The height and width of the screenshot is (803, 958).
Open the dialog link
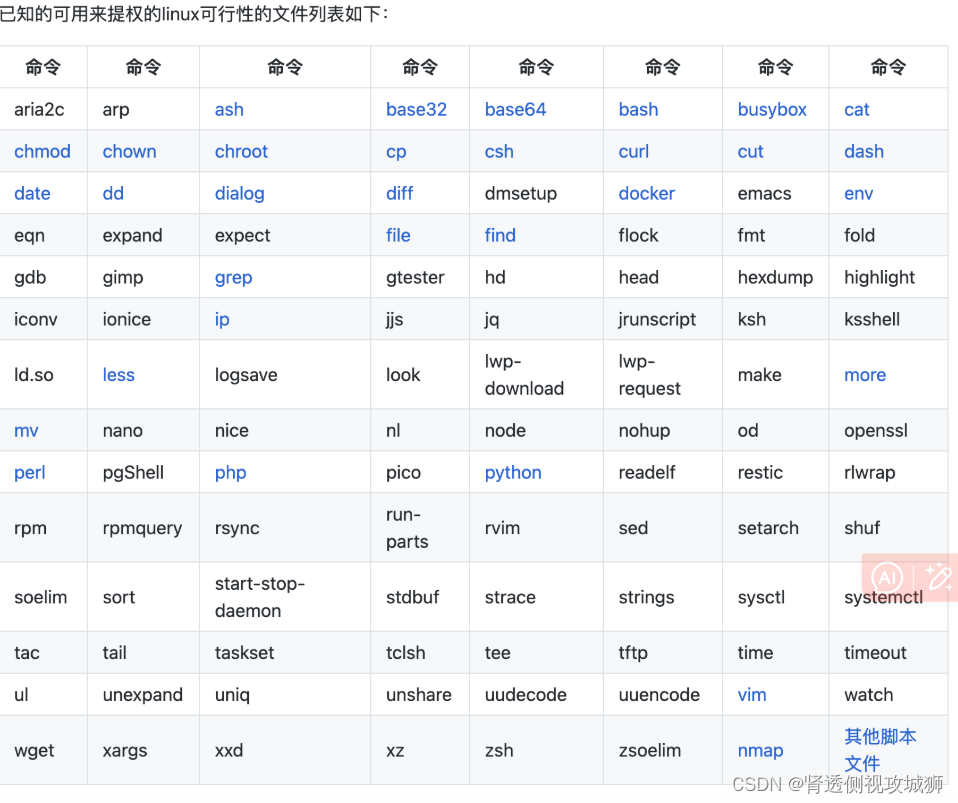[x=240, y=194]
